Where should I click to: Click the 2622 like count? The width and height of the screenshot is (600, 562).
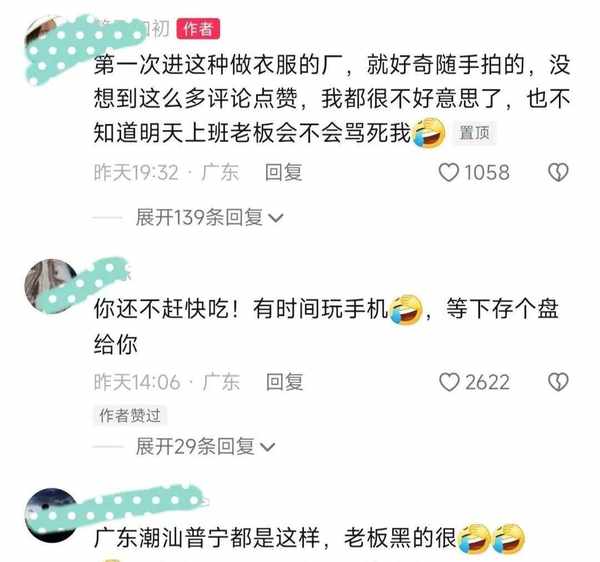pos(487,383)
